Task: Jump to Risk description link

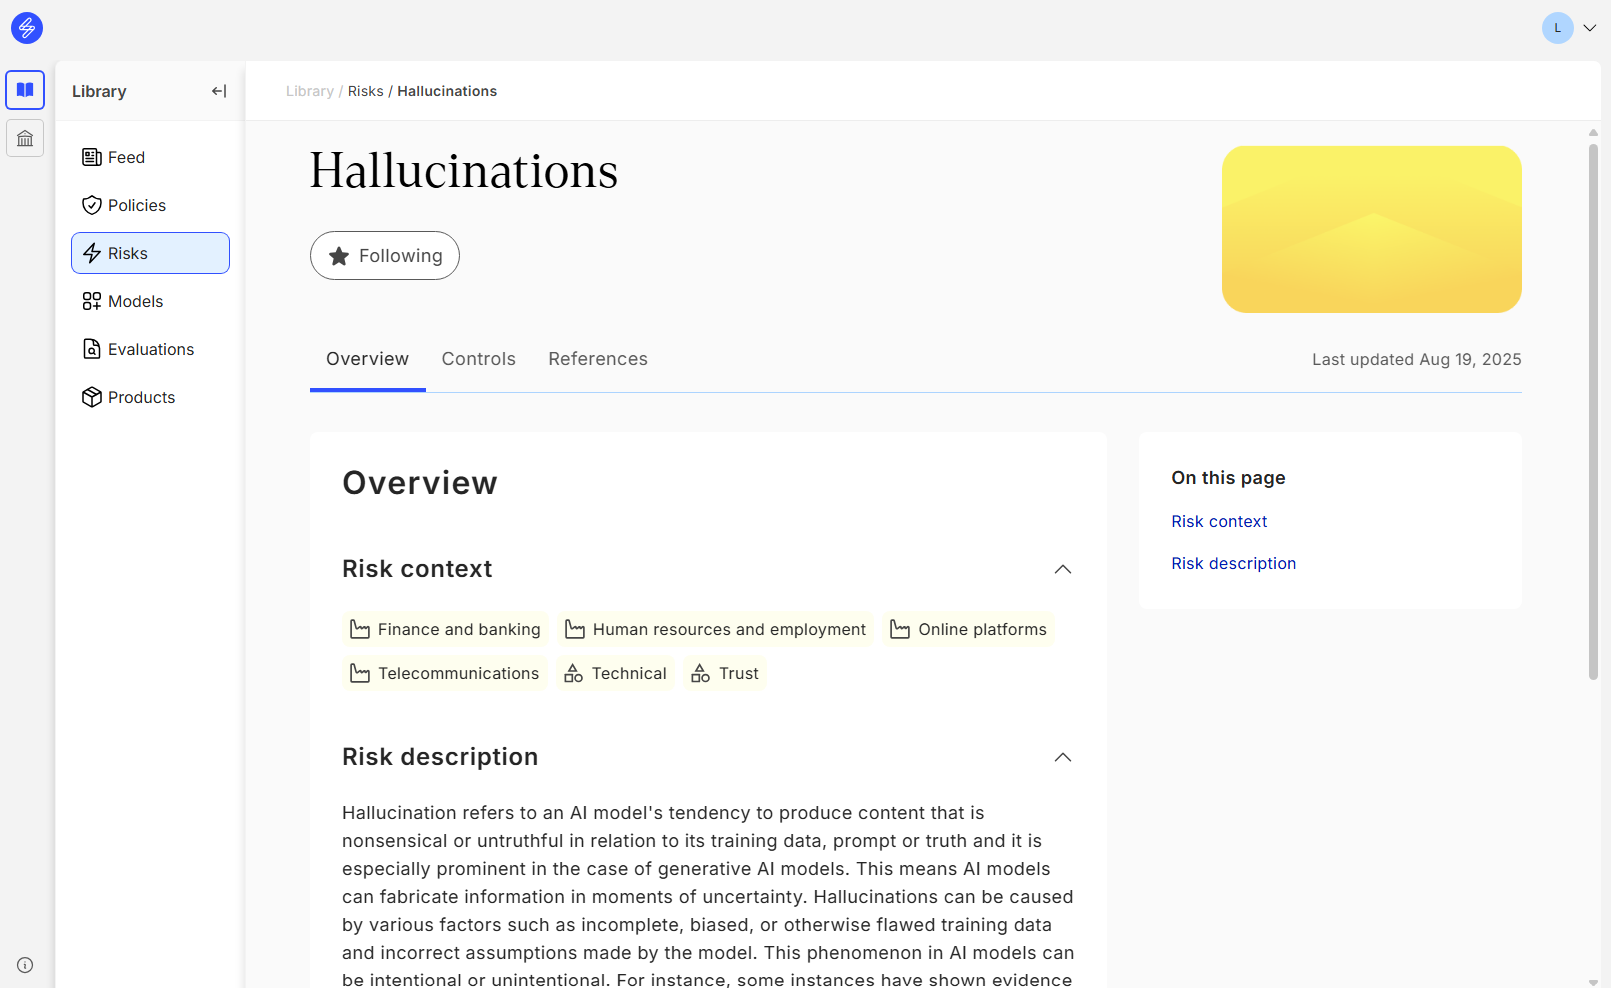Action: [1233, 563]
